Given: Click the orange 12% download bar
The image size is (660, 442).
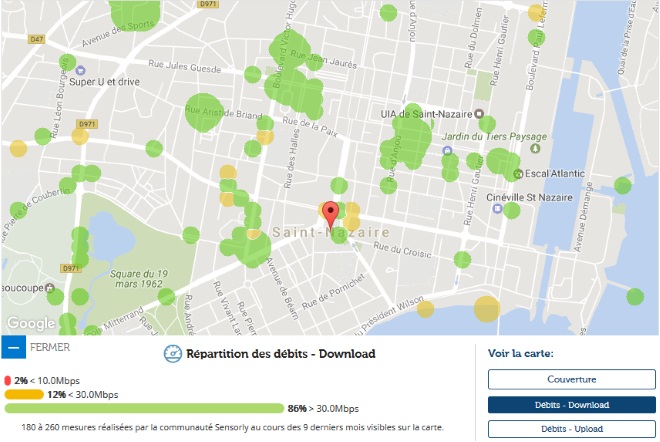Looking at the screenshot, I should coord(24,394).
